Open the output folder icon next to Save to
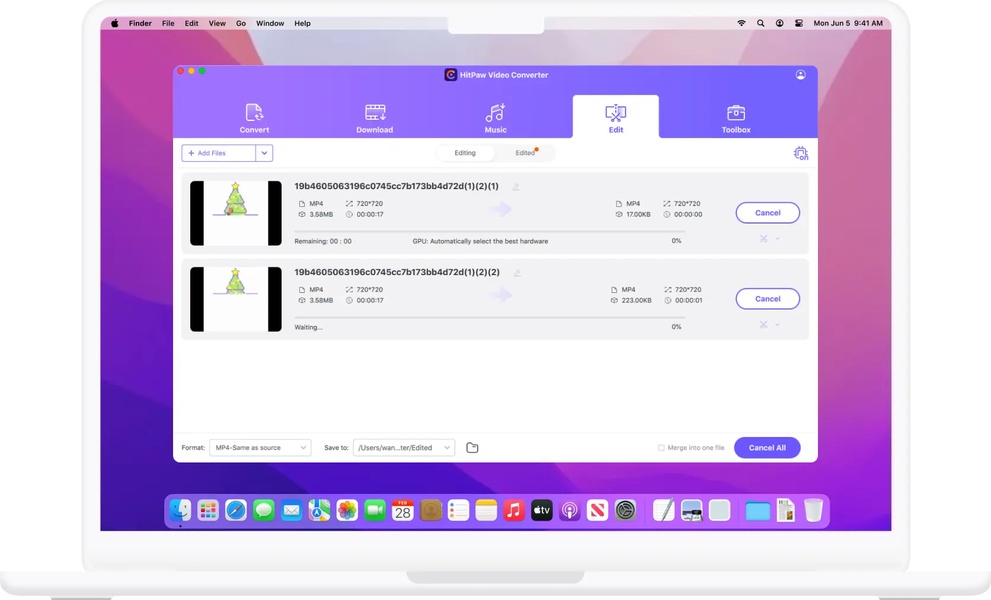Screen dimensions: 991x600 472,448
